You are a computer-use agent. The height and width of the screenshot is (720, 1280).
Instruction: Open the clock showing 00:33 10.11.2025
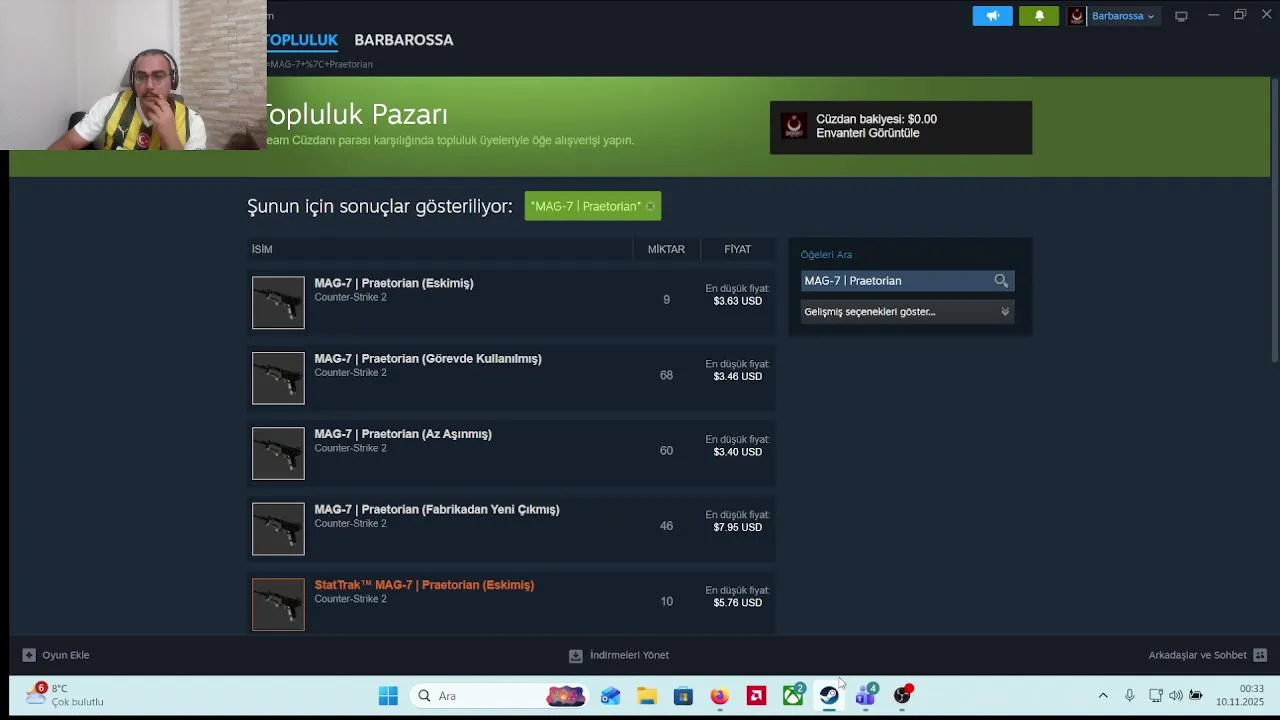1240,695
